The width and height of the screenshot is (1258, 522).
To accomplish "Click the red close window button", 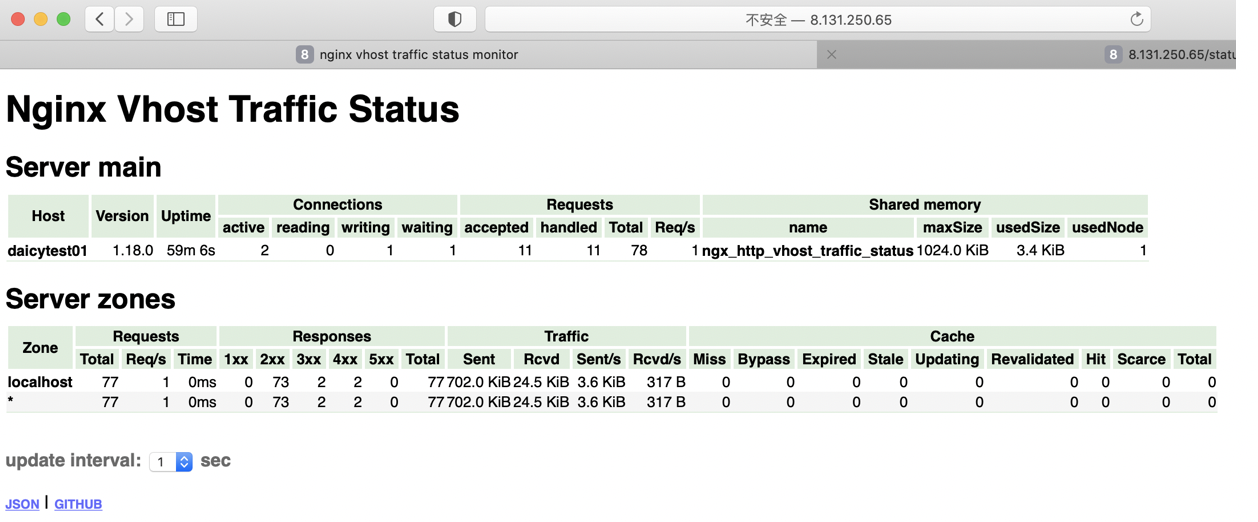I will point(18,19).
